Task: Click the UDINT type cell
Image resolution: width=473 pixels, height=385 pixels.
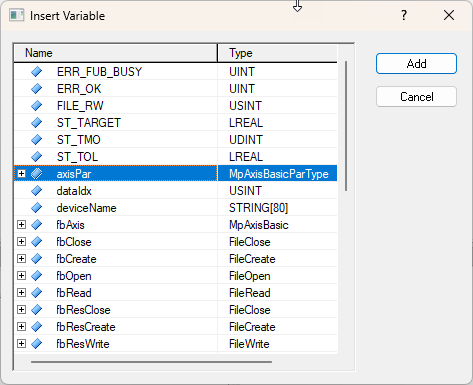Action: tap(277, 140)
